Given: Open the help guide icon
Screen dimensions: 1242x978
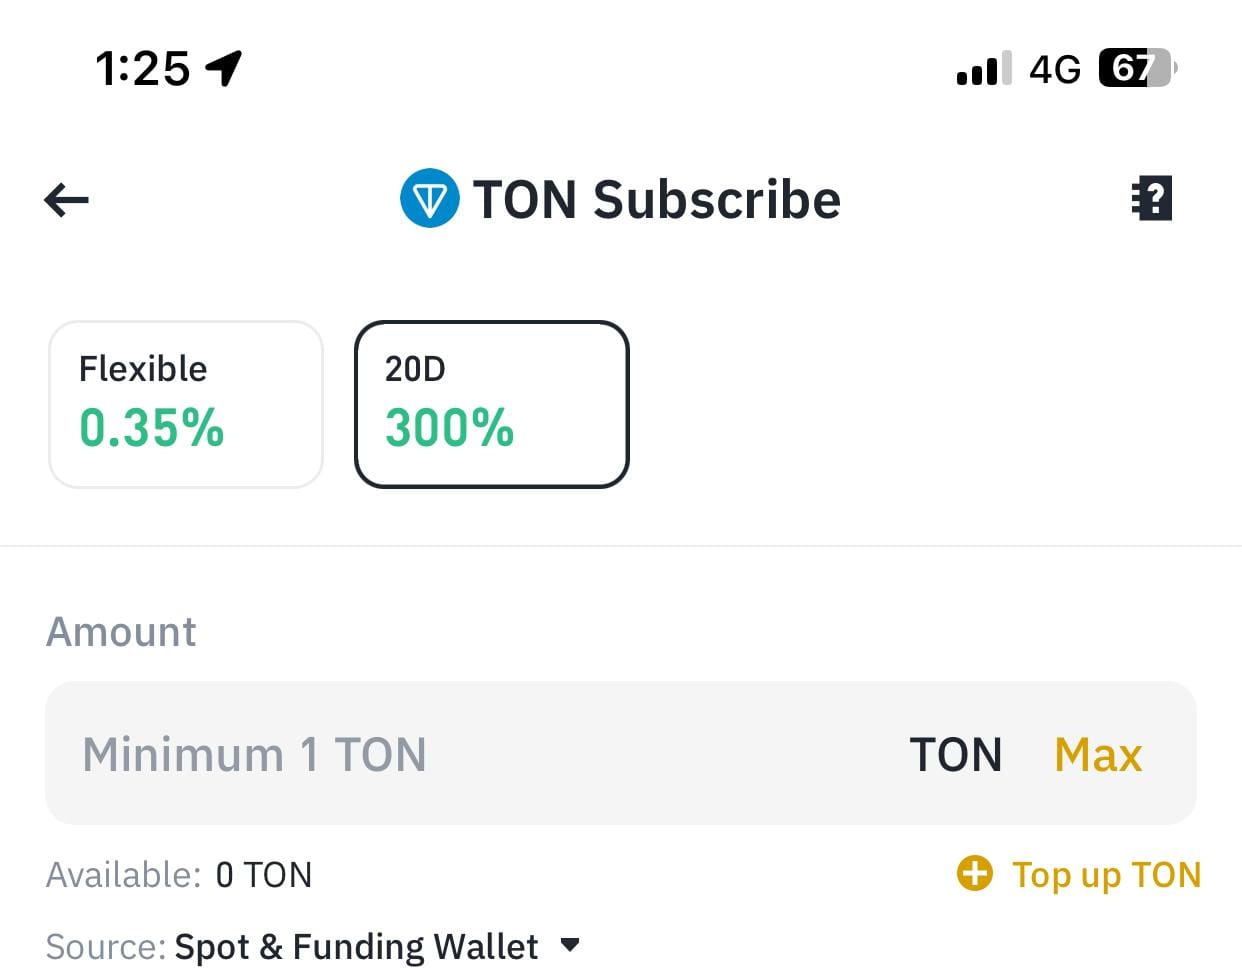Looking at the screenshot, I should (1152, 198).
